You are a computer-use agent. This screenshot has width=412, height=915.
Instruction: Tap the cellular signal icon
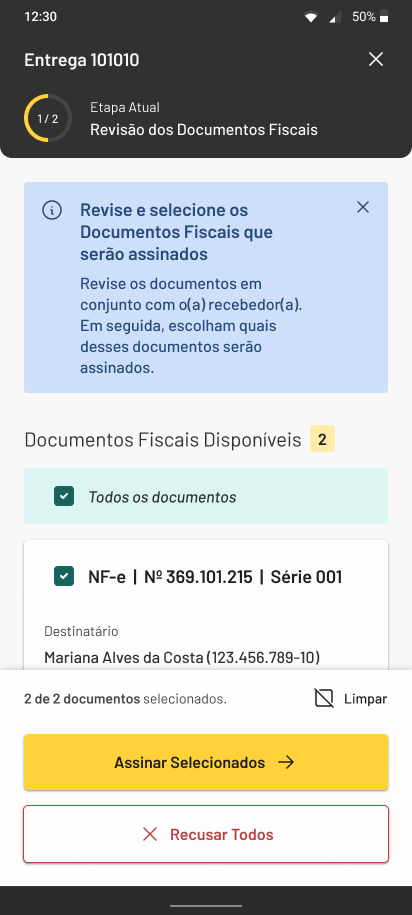(x=335, y=18)
